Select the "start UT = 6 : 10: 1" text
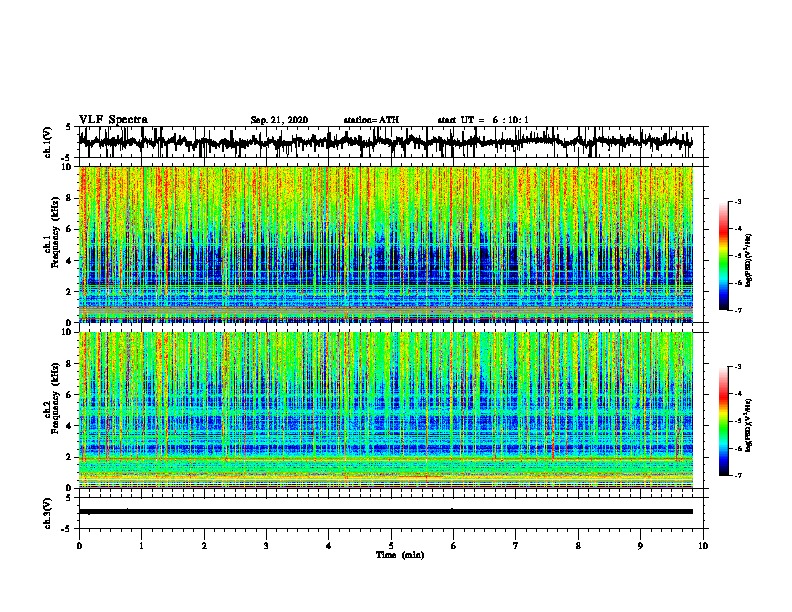The image size is (792, 612). point(483,120)
